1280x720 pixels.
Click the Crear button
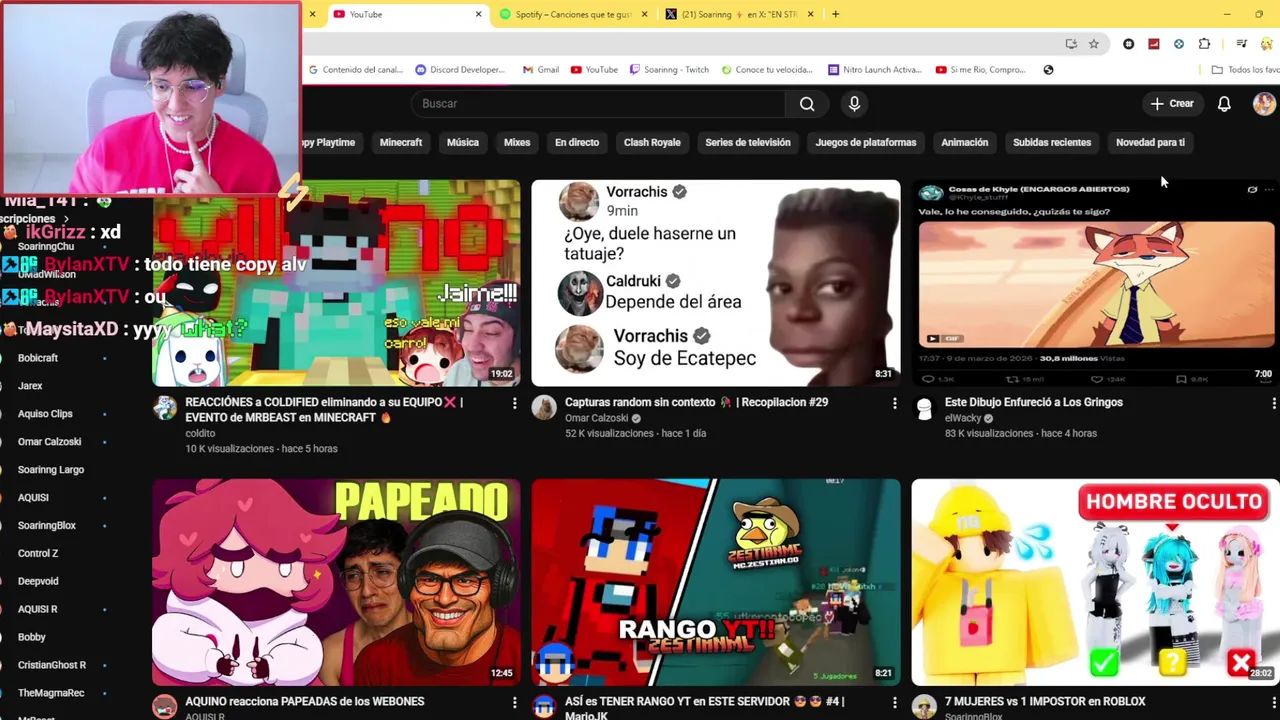pyautogui.click(x=1172, y=104)
